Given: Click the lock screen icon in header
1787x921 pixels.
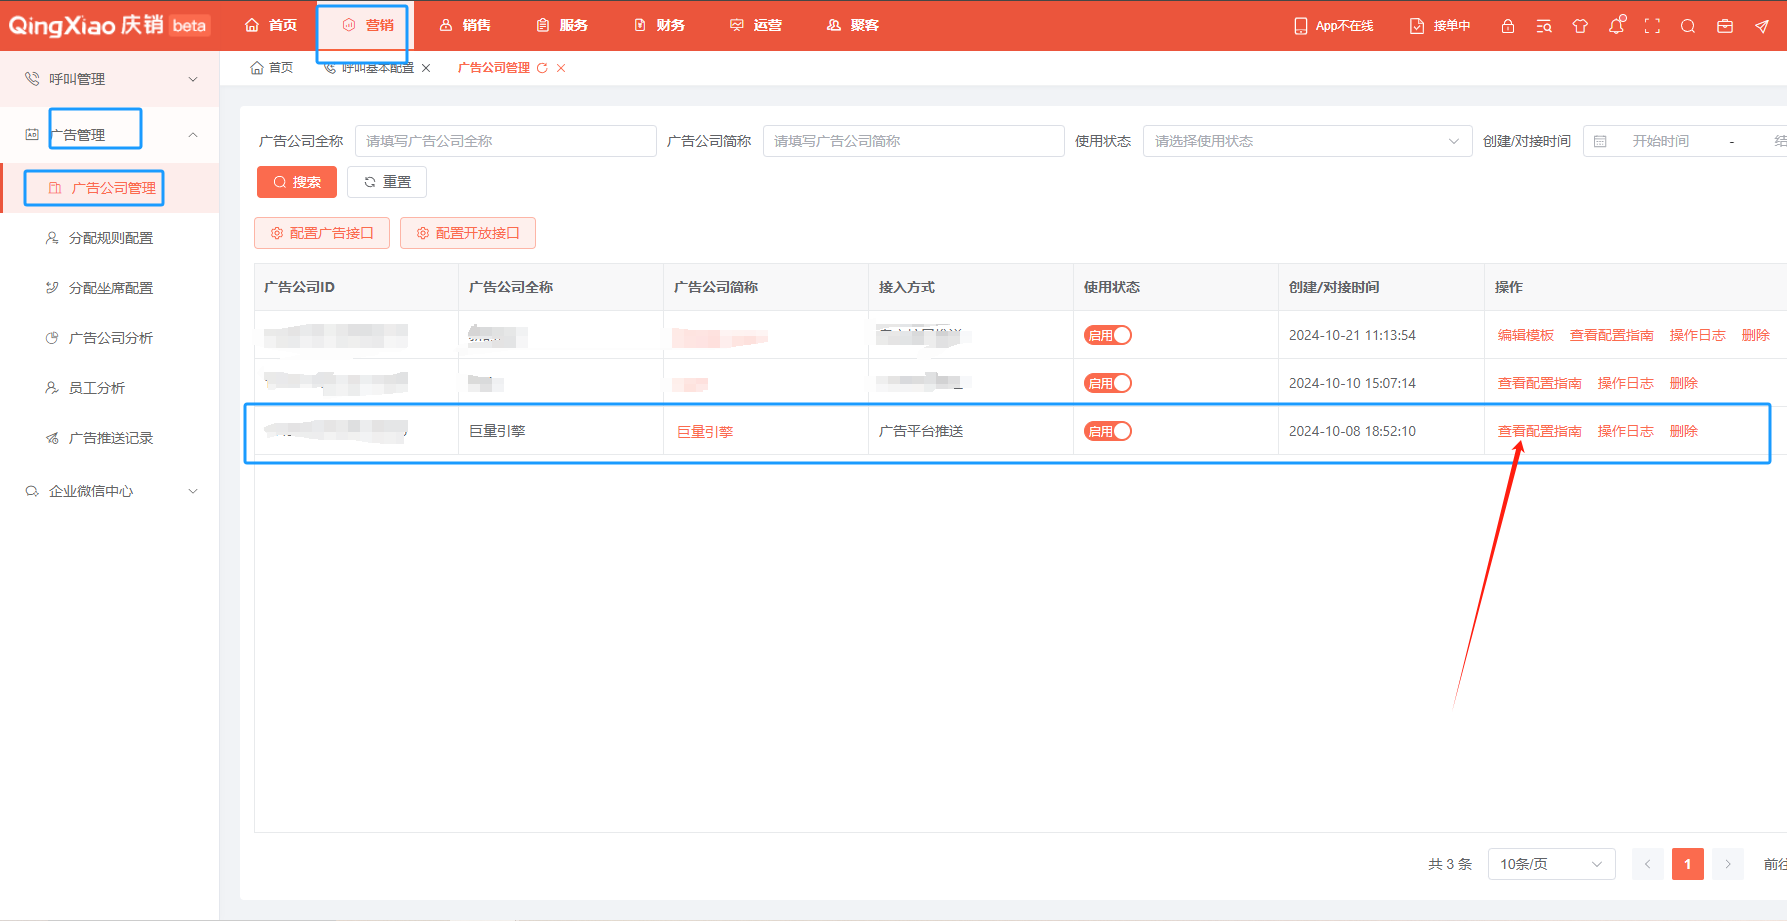Looking at the screenshot, I should coord(1507,26).
